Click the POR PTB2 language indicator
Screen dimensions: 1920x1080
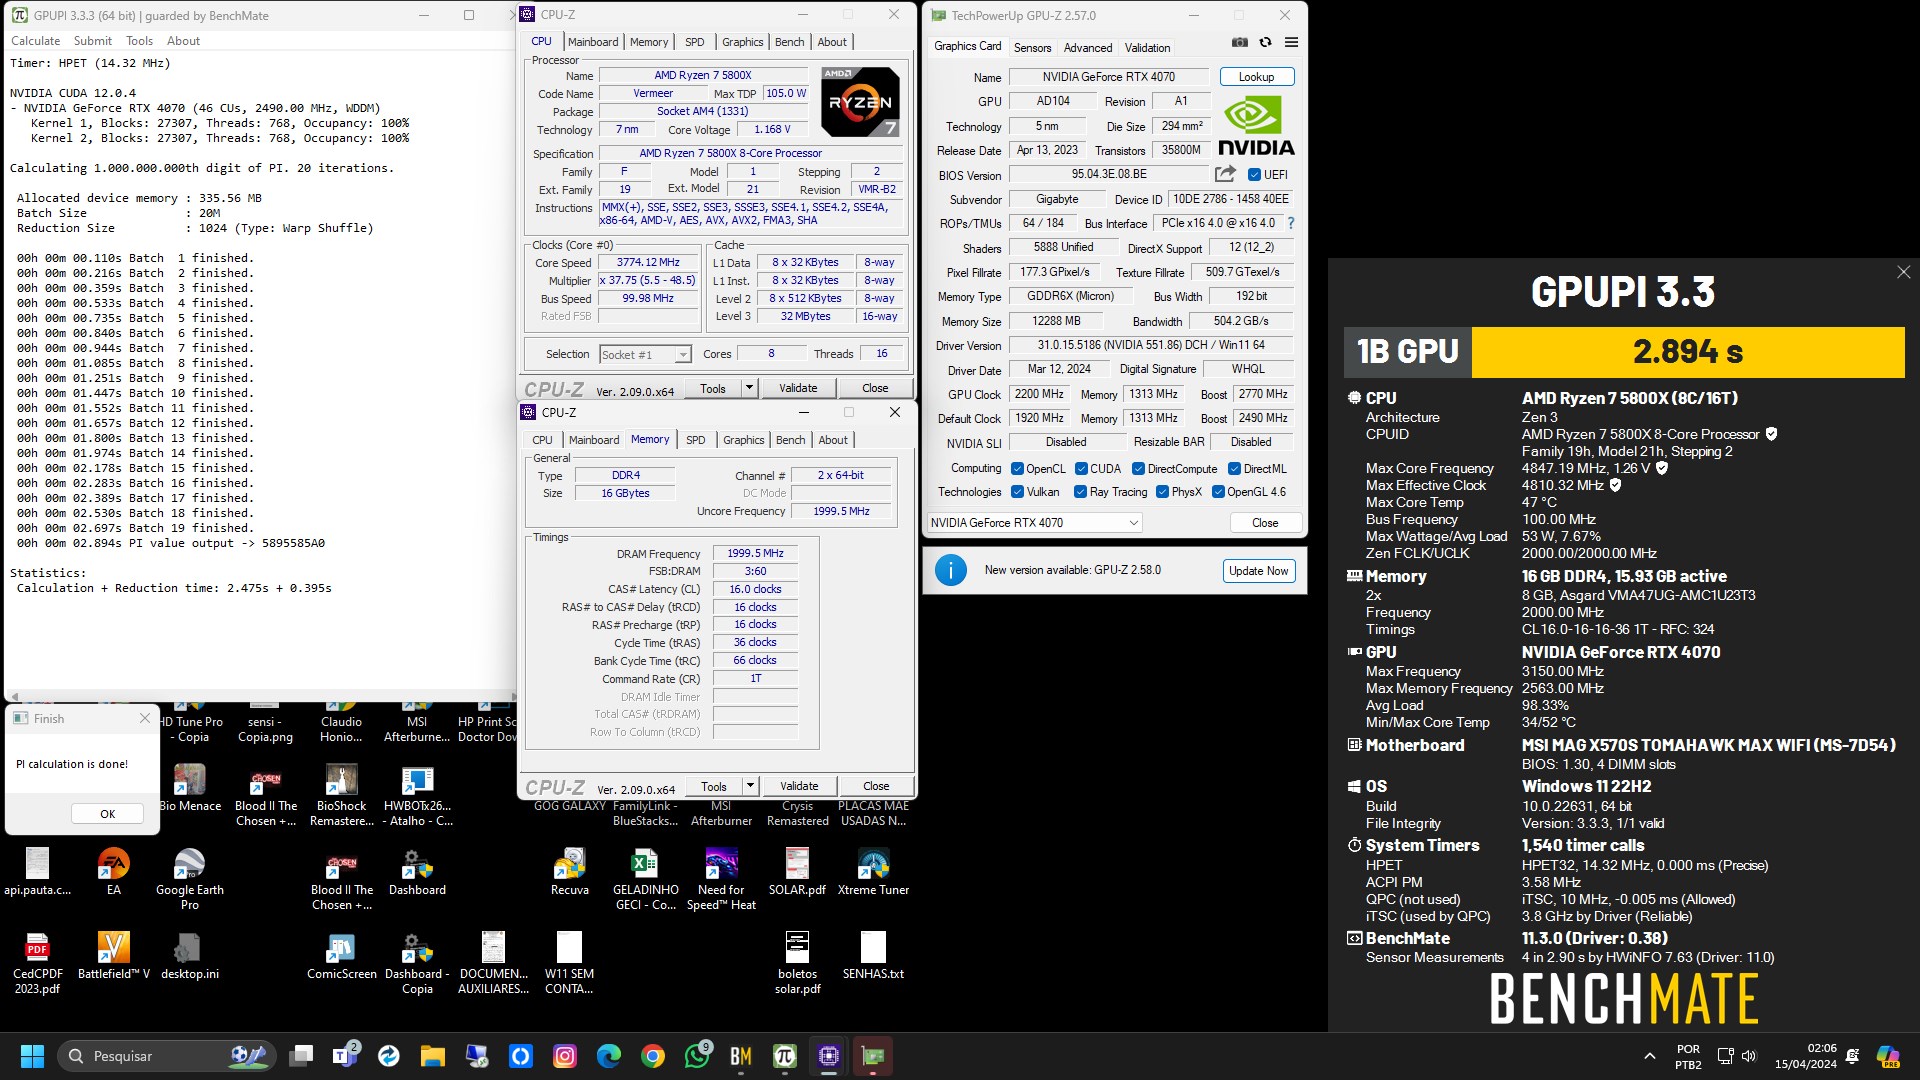click(x=1688, y=1056)
